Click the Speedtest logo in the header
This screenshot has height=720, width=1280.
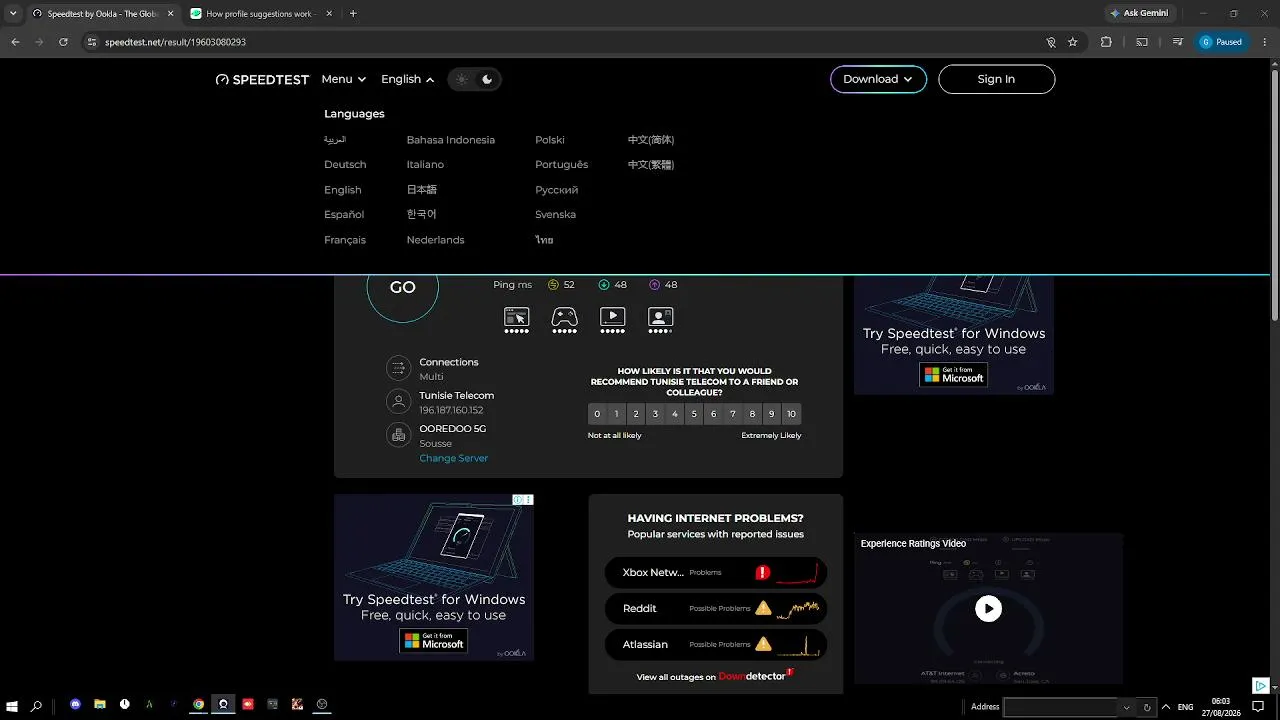[x=262, y=80]
